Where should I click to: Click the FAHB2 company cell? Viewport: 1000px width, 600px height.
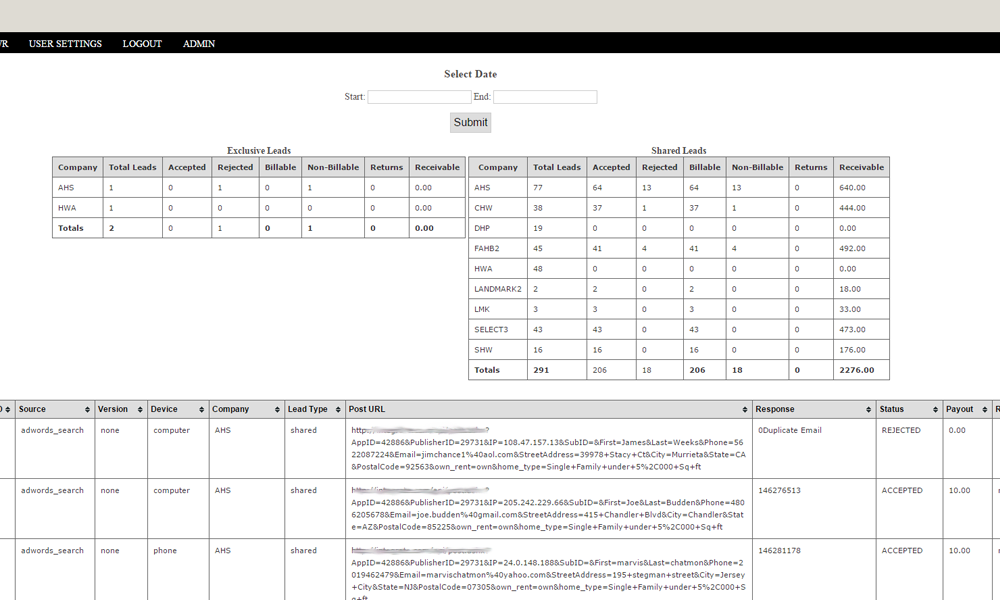pyautogui.click(x=498, y=249)
